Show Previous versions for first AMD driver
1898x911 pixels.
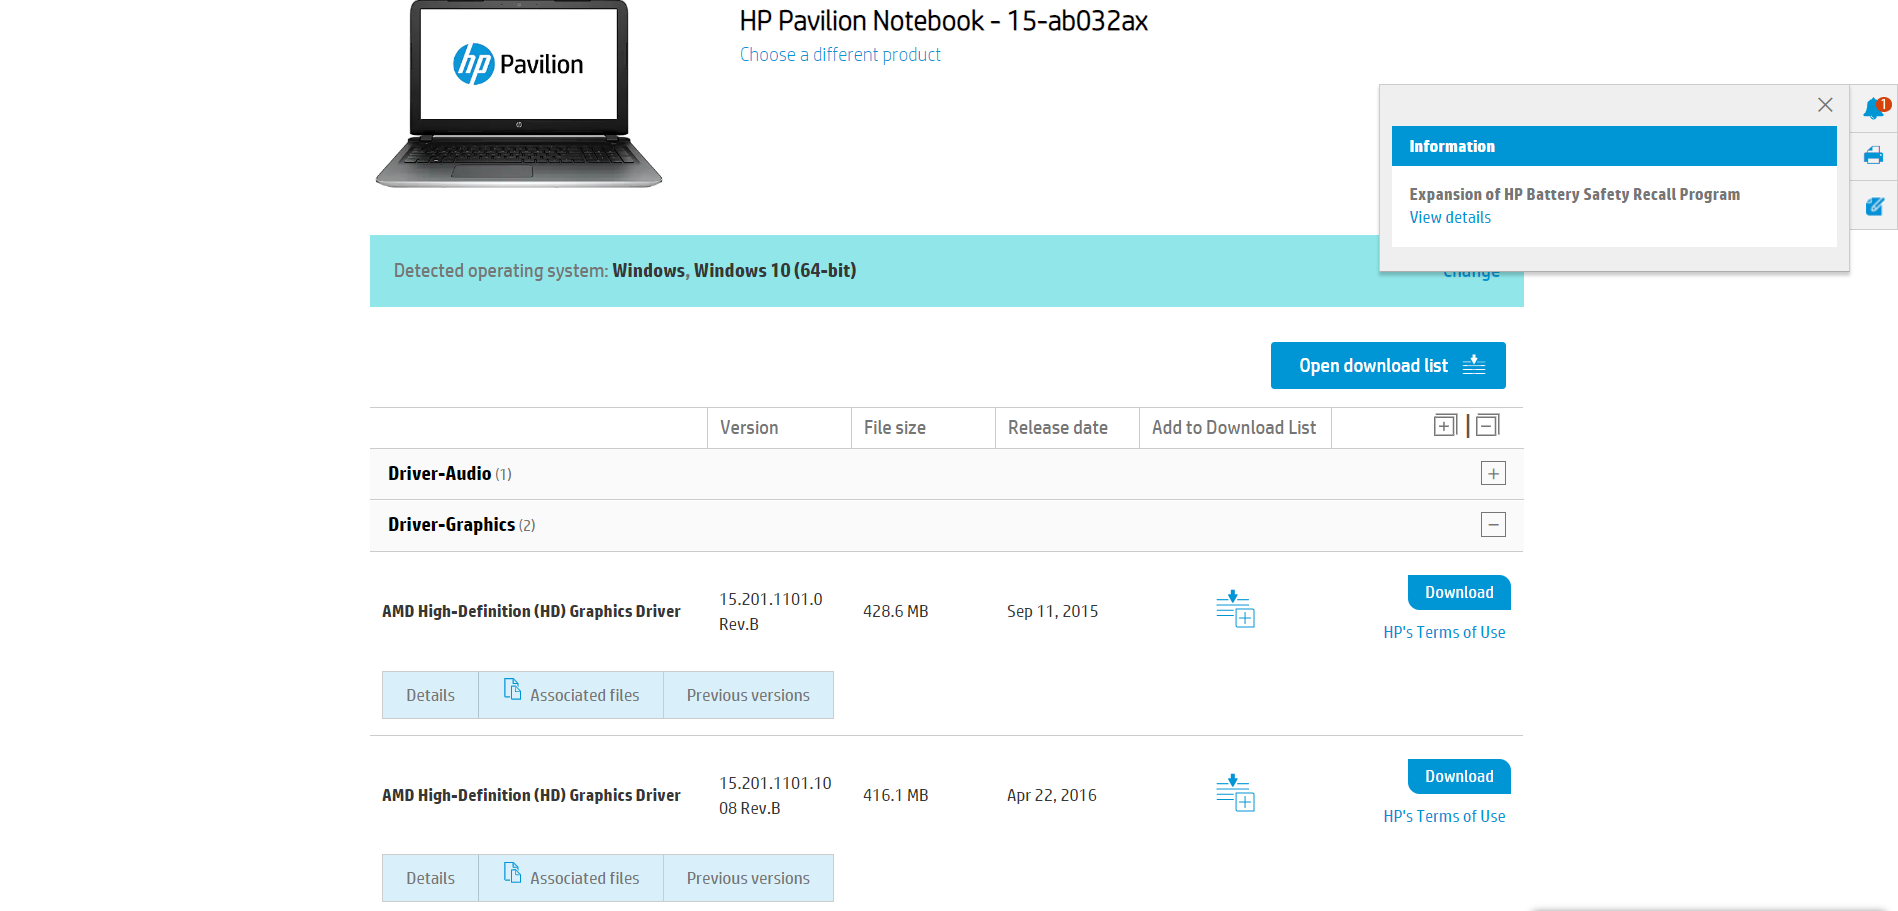[748, 695]
